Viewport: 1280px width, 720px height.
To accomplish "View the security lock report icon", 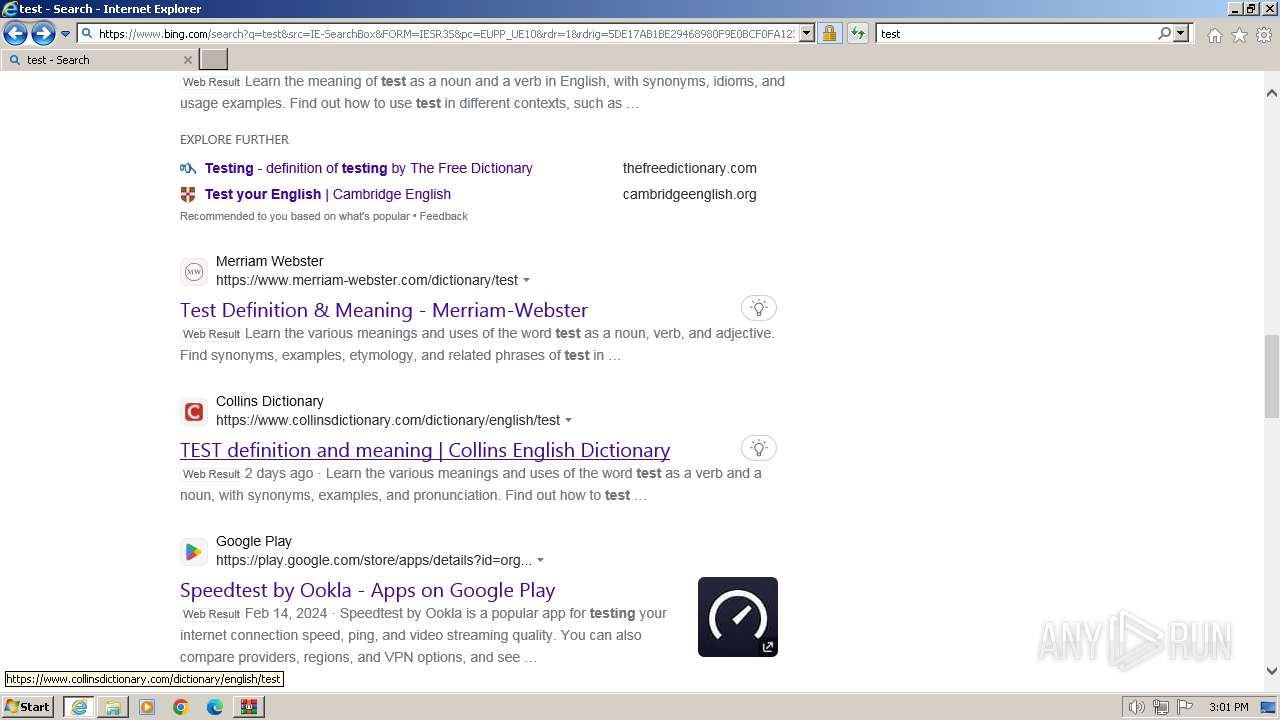I will coord(829,33).
